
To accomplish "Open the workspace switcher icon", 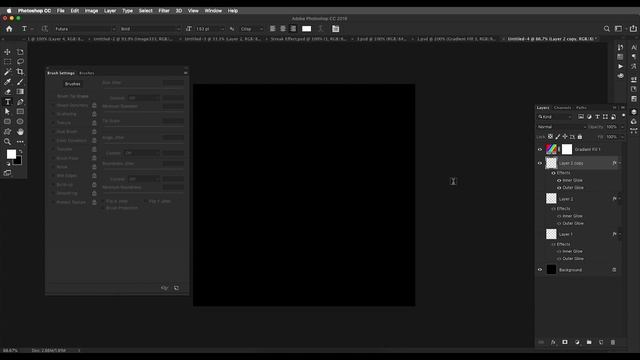I will click(x=619, y=29).
